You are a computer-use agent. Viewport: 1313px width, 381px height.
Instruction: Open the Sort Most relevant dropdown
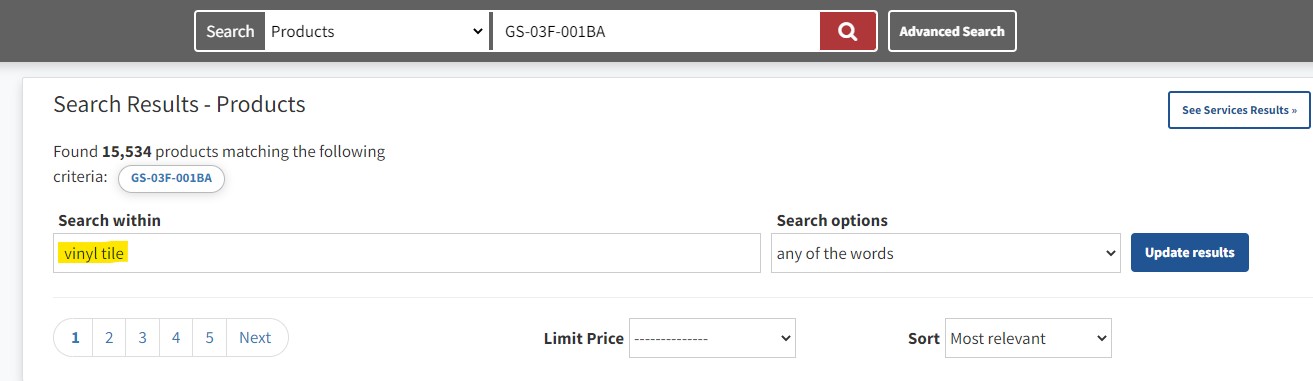1028,338
